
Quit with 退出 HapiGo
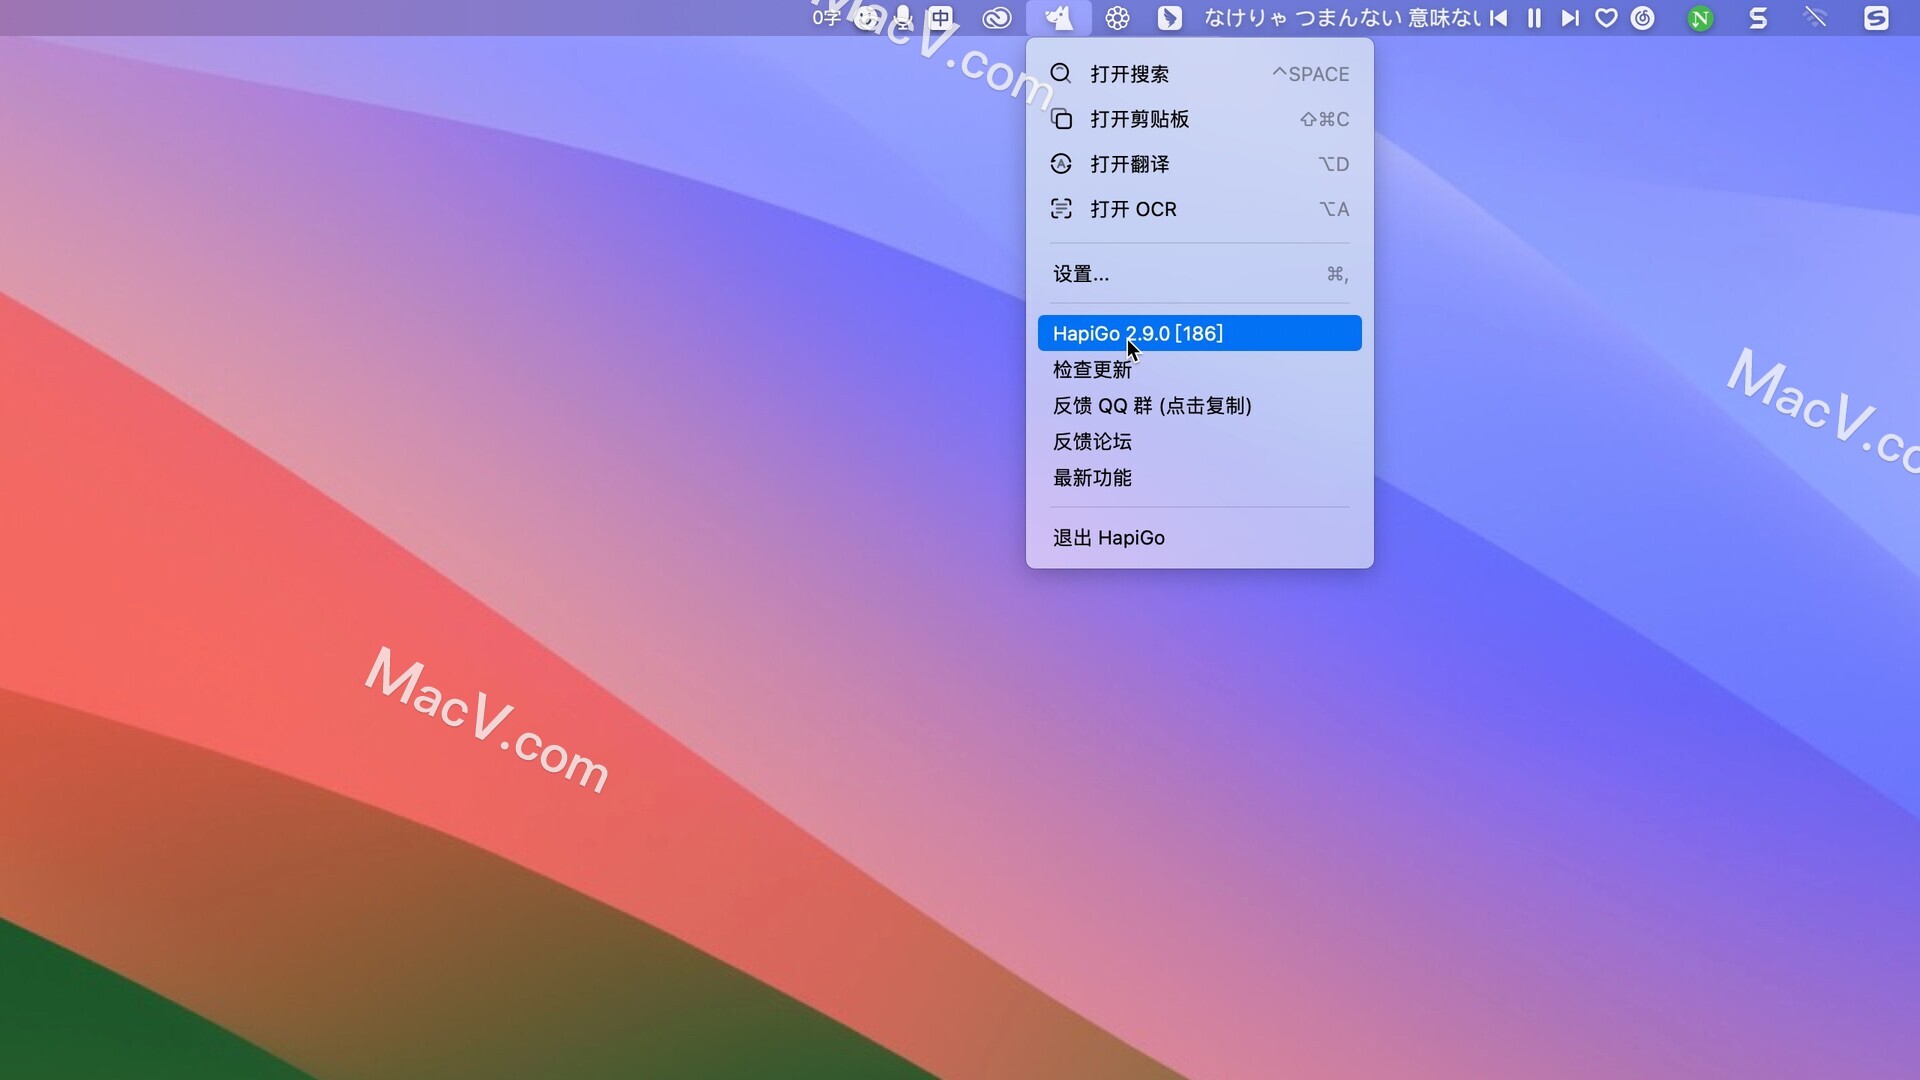pos(1199,537)
